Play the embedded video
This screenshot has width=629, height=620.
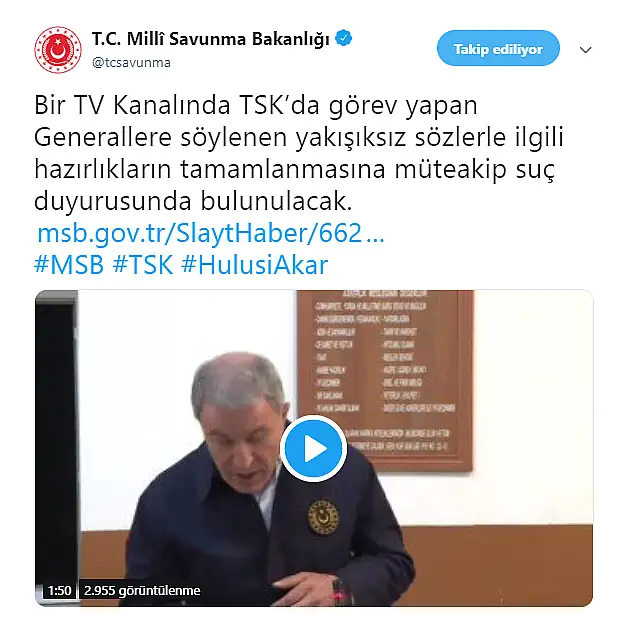[313, 448]
